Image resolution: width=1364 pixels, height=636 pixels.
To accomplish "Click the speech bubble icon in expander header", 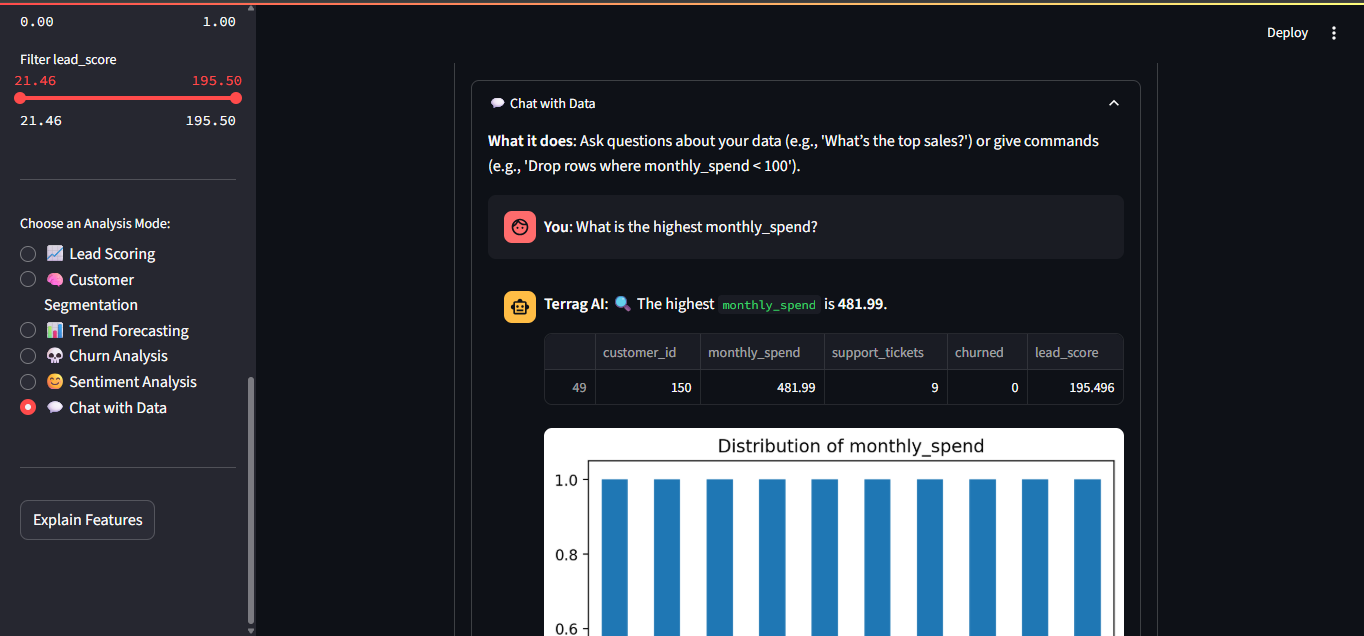I will (497, 103).
